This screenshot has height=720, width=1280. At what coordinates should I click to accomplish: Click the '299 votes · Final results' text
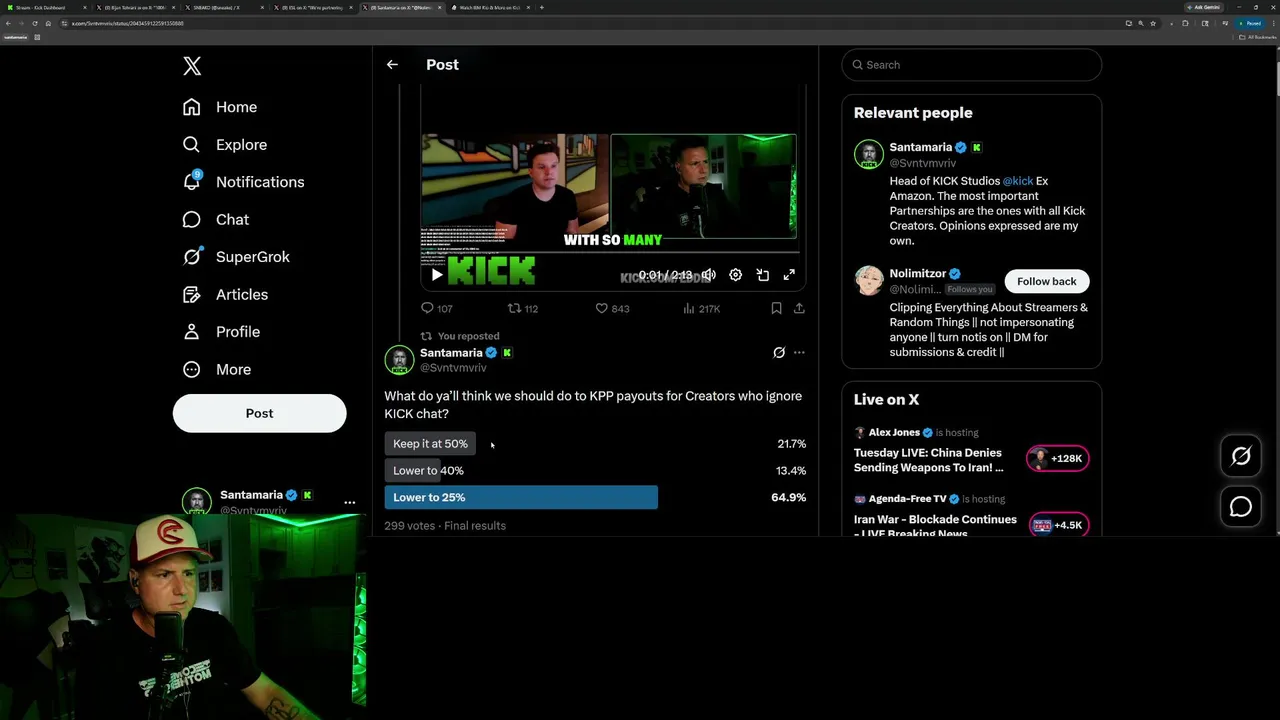[x=445, y=525]
